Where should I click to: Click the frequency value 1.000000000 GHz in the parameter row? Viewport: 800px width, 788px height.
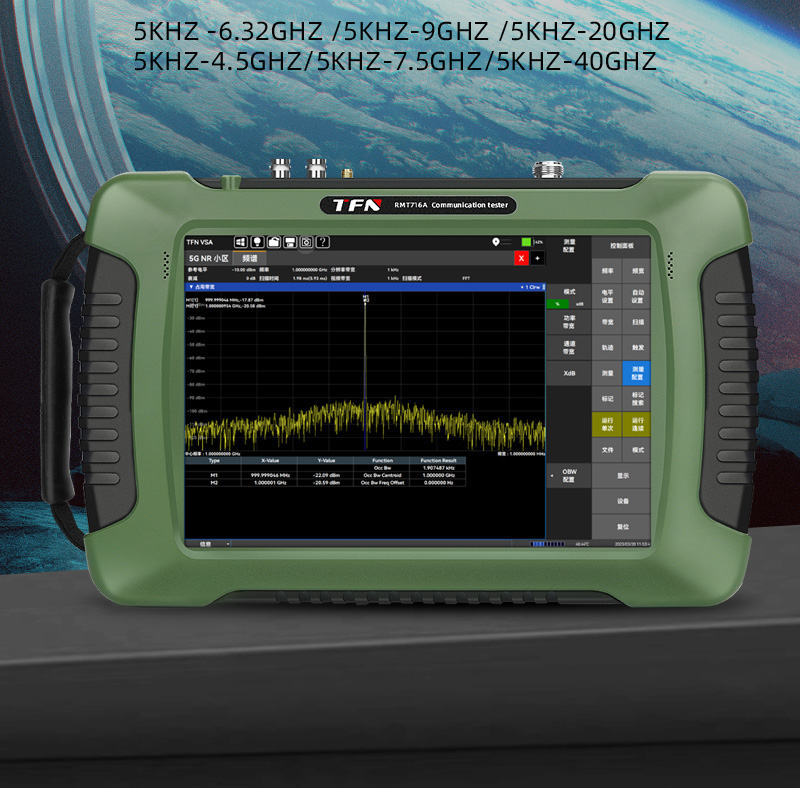click(x=309, y=269)
